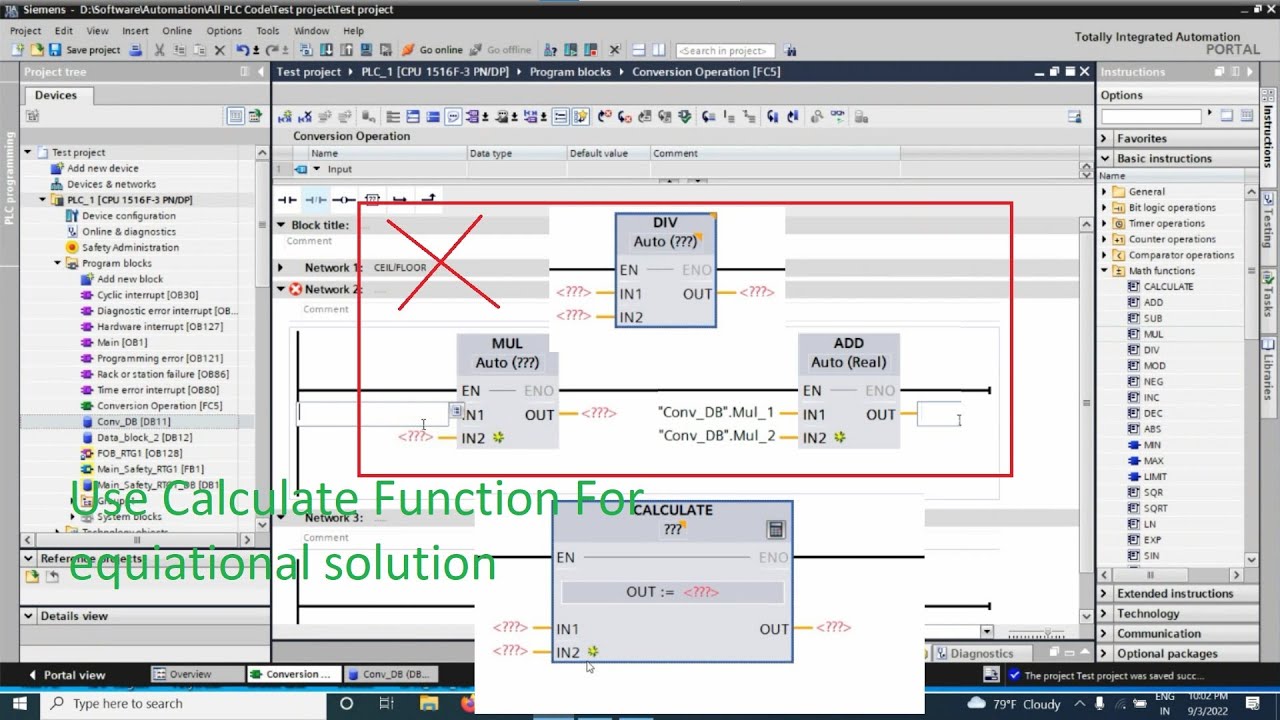Collapse the Project tree panel arrow
This screenshot has width=1280, height=720.
pos(261,72)
